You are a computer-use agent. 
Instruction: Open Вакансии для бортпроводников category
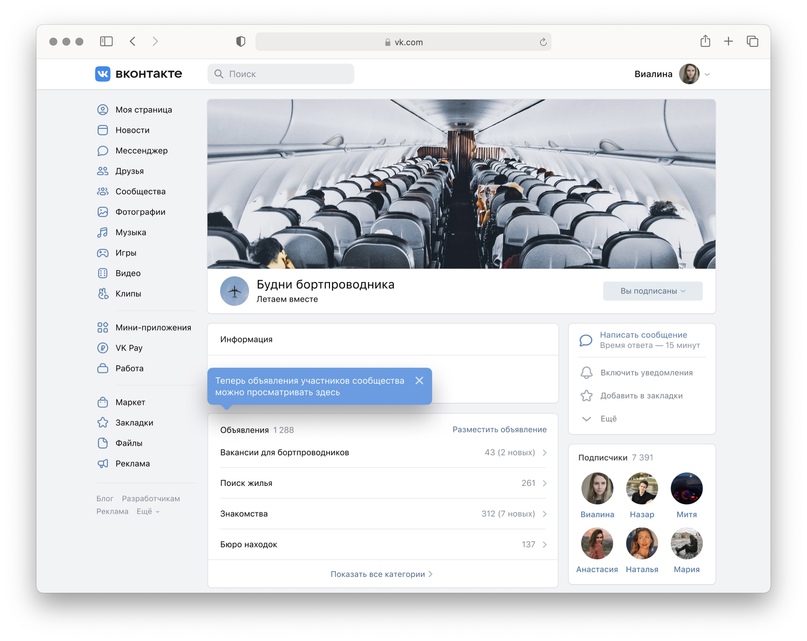point(383,453)
